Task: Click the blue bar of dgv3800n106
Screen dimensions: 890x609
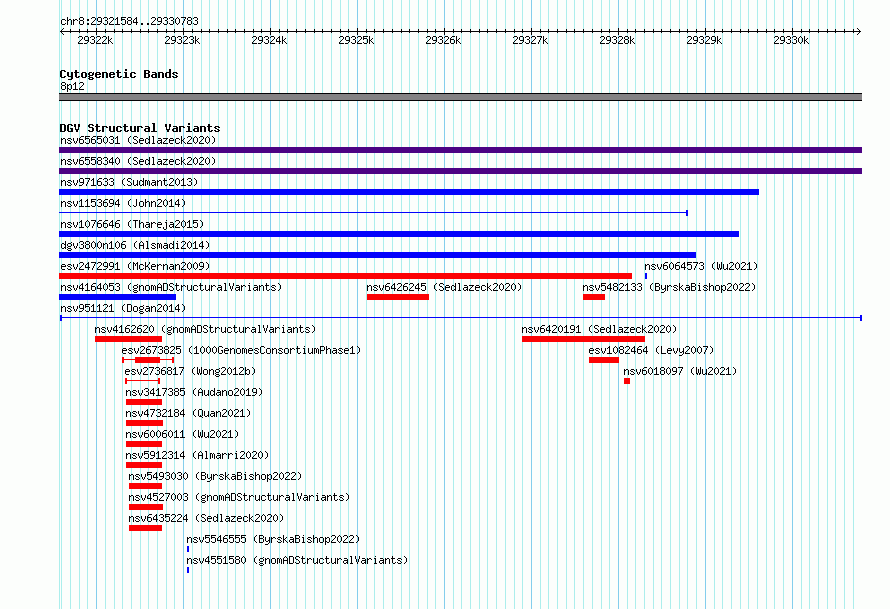Action: [377, 255]
